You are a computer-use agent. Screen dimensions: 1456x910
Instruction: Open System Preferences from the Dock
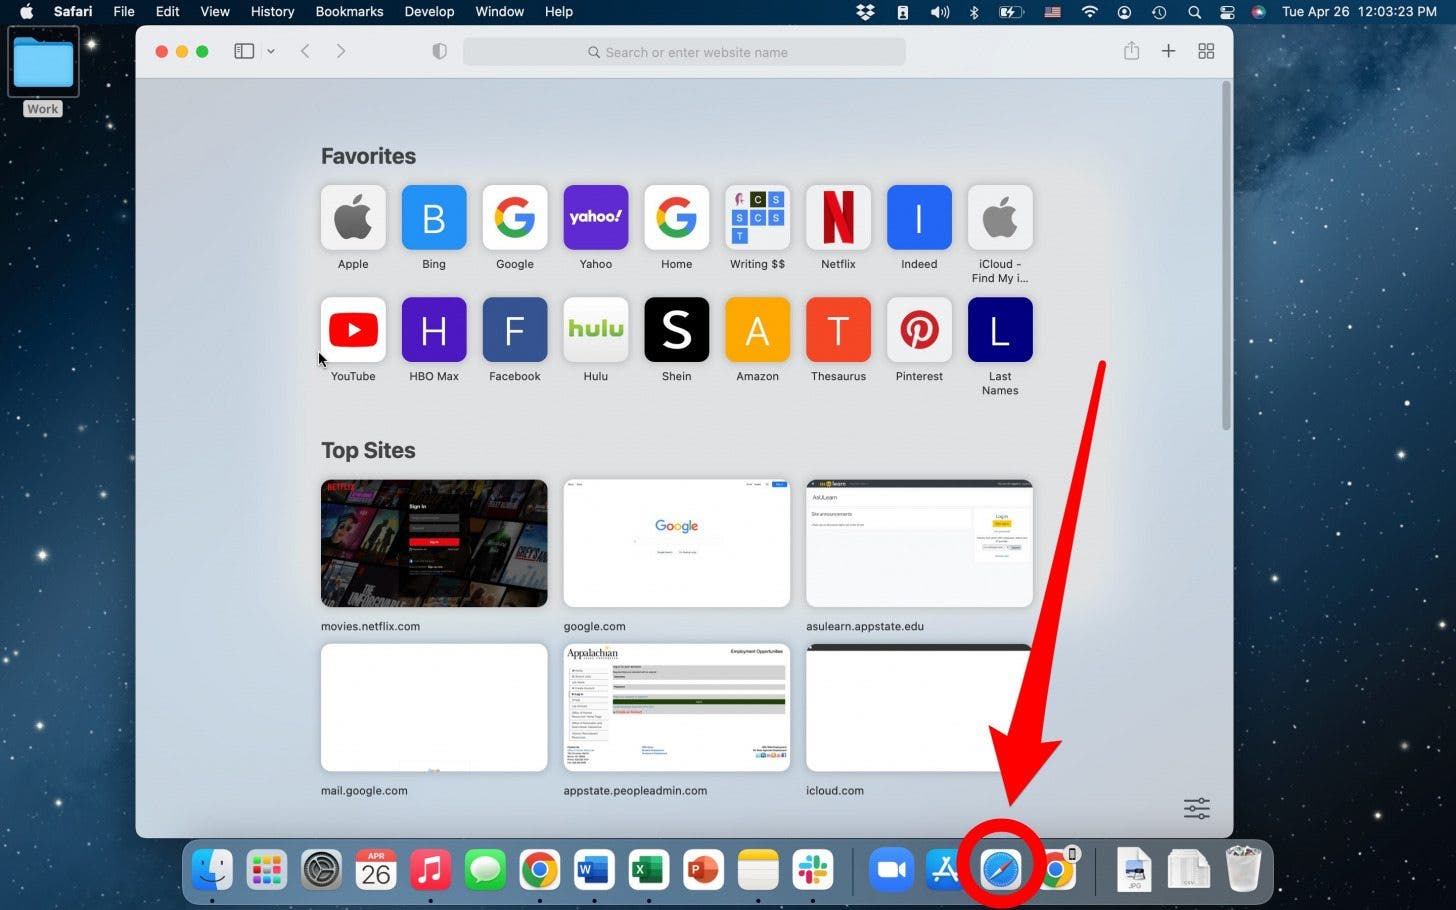(x=321, y=870)
